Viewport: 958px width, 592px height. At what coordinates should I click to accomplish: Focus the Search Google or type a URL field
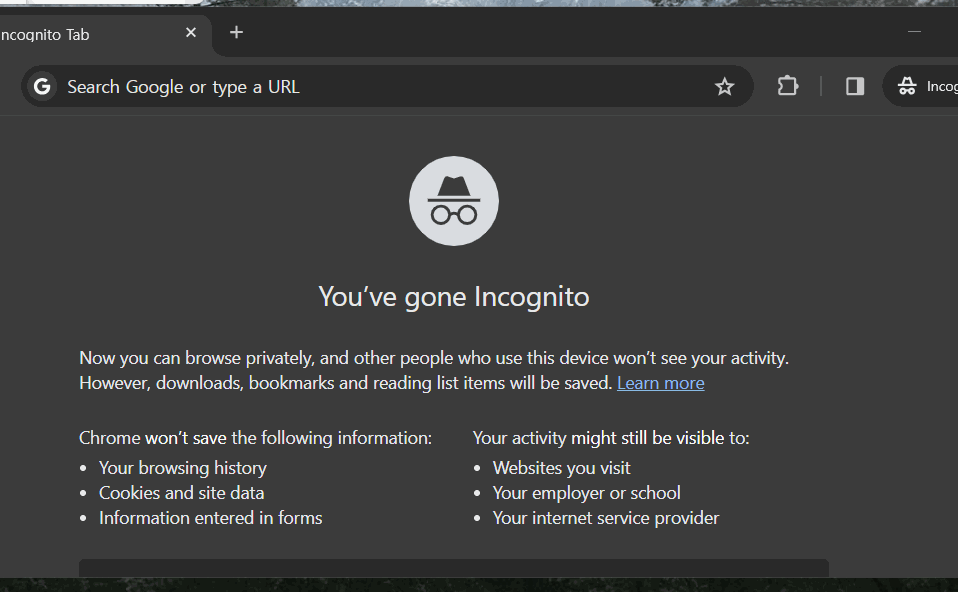point(388,87)
